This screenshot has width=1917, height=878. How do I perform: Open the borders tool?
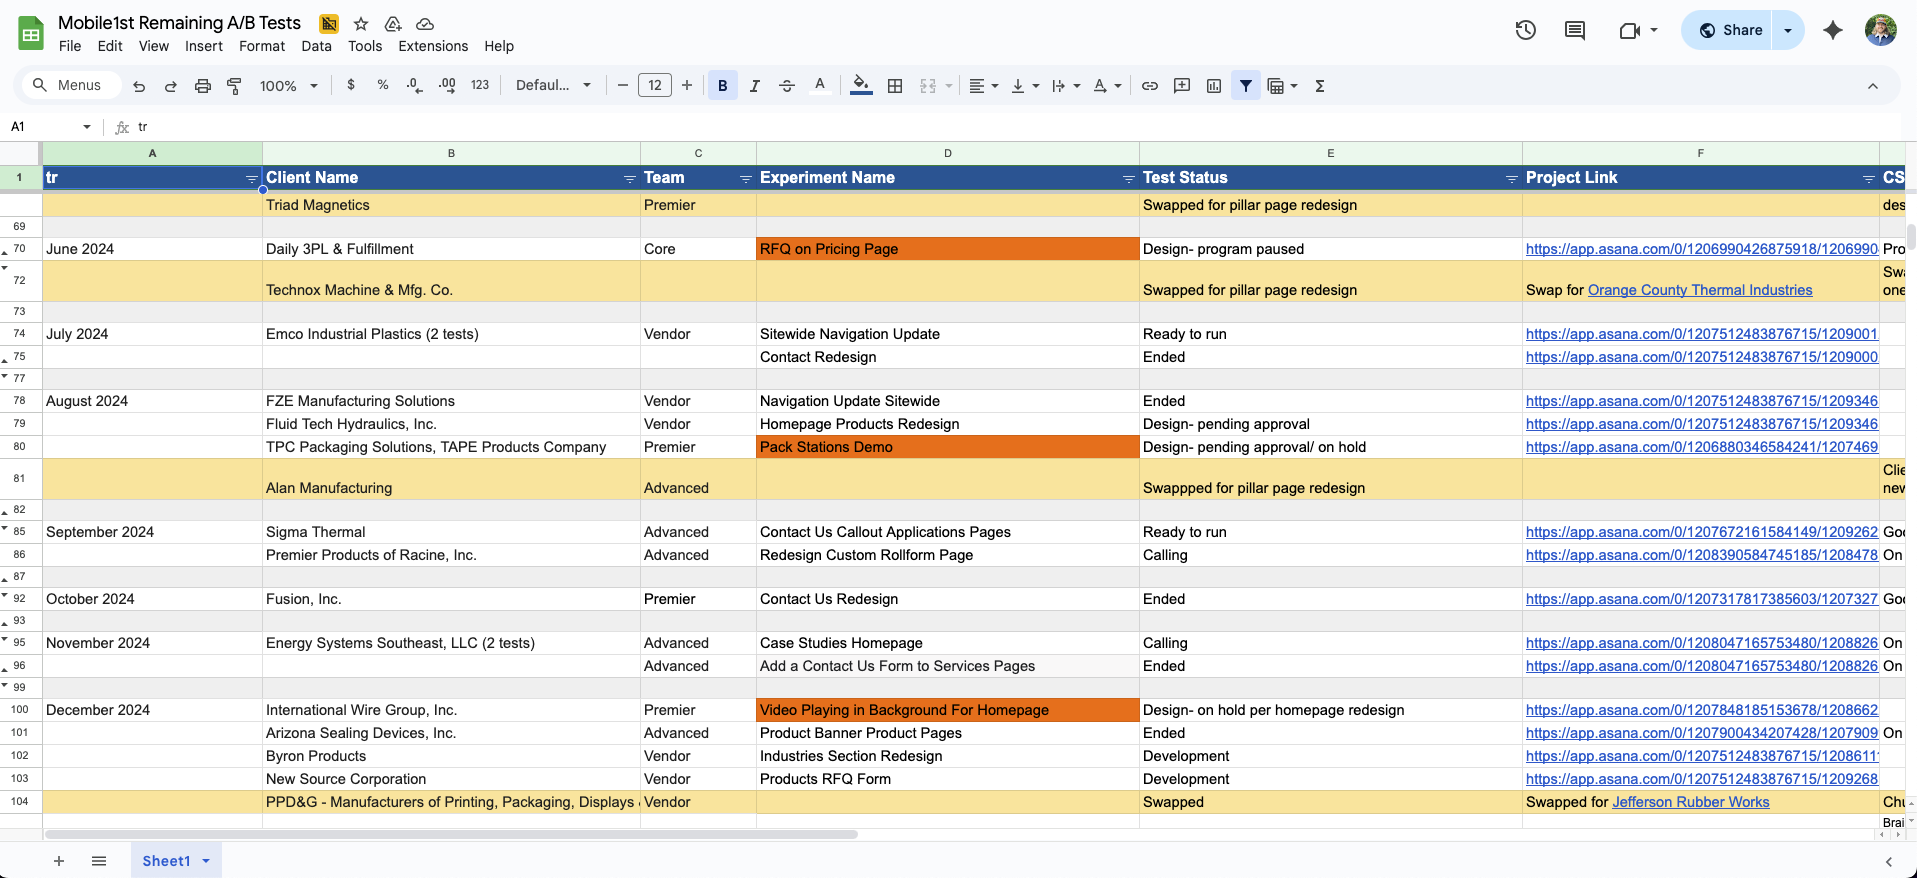(x=895, y=86)
